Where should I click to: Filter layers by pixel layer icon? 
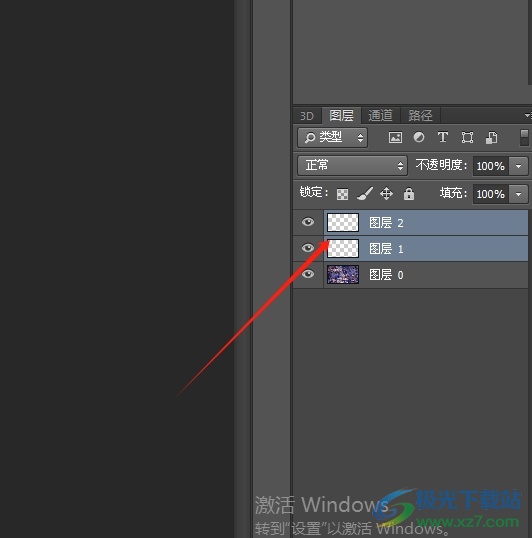pyautogui.click(x=395, y=138)
